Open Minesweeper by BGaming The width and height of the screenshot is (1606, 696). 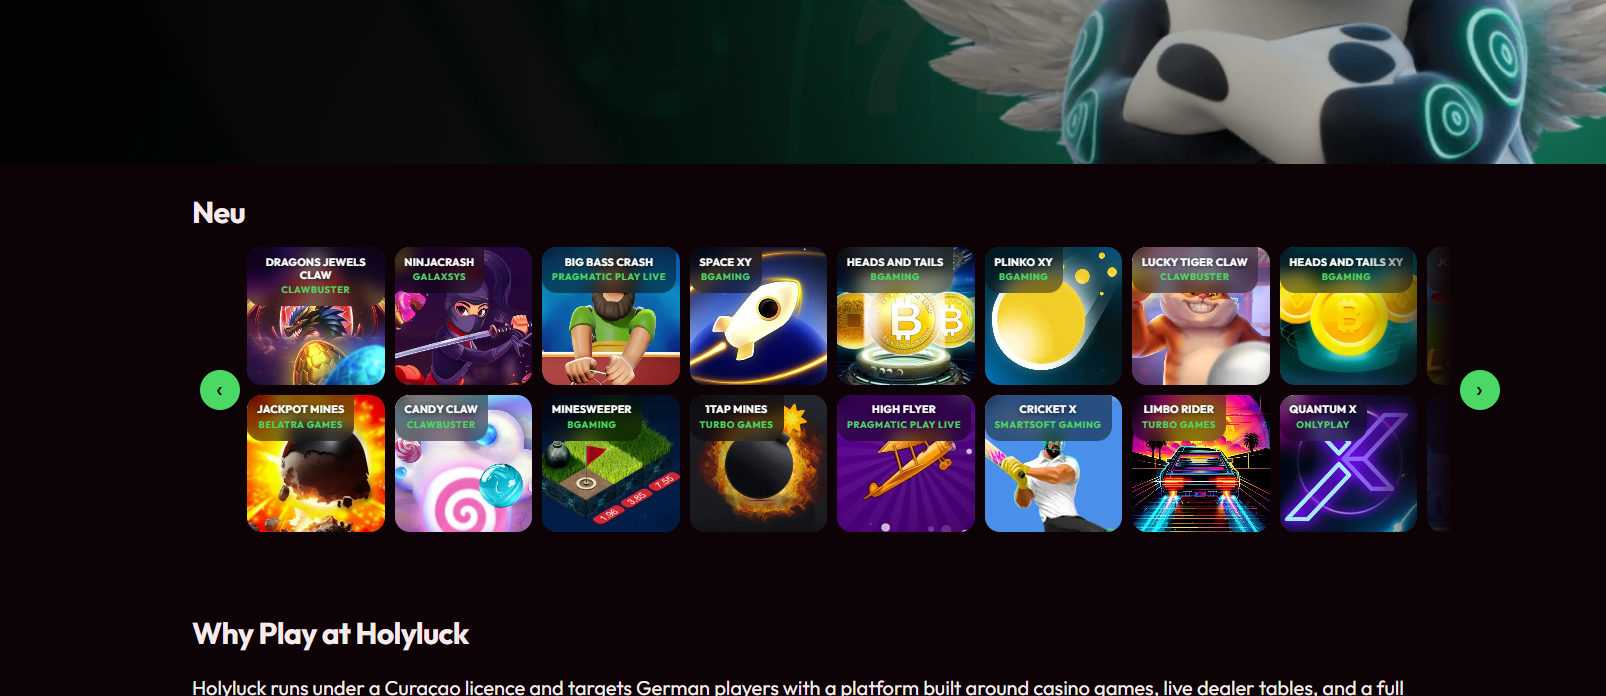point(611,463)
